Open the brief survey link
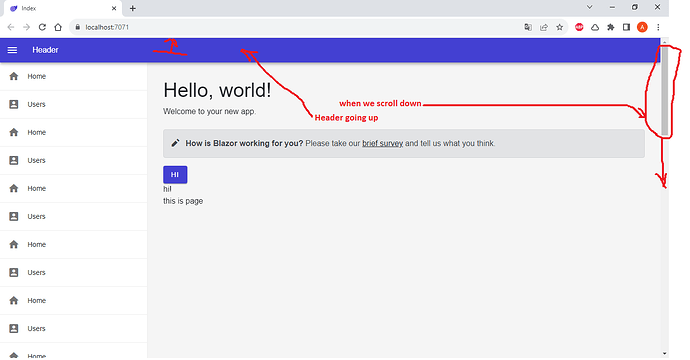This screenshot has width=690, height=360. (x=382, y=143)
